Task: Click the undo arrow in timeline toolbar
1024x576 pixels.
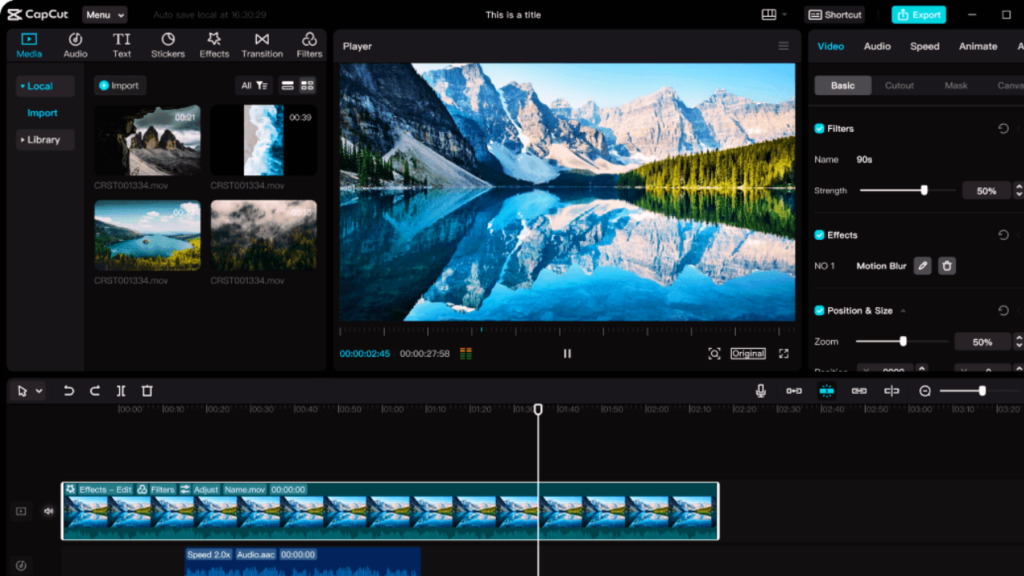Action: (x=69, y=391)
